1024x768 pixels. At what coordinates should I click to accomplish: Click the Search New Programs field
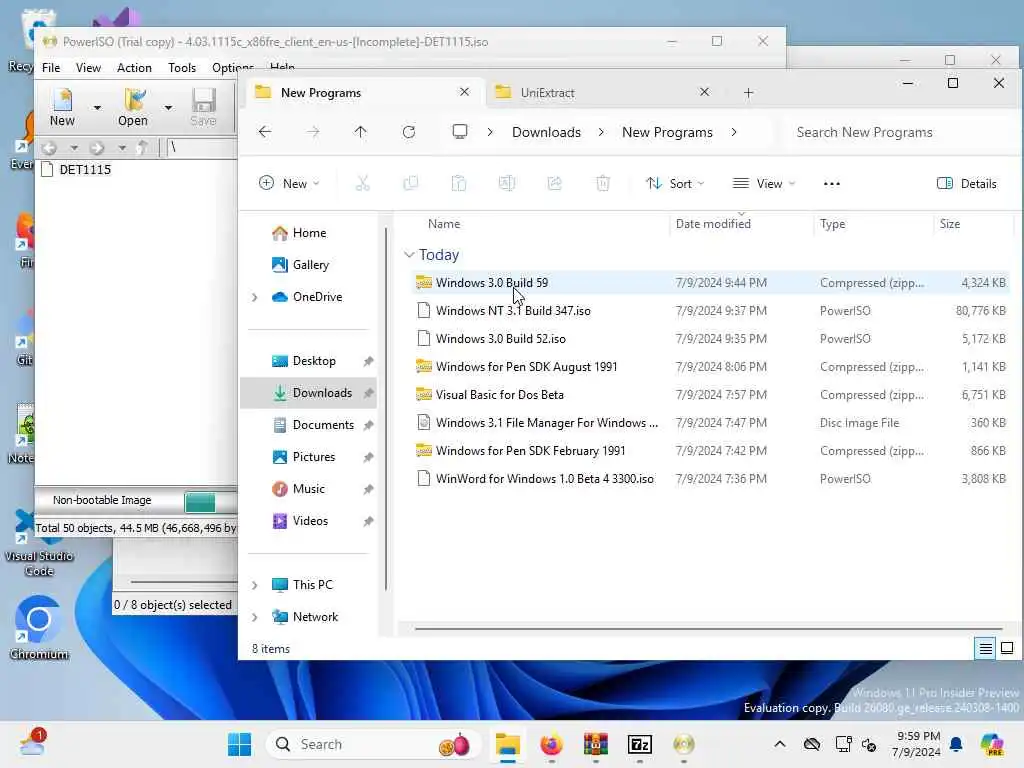pyautogui.click(x=901, y=132)
